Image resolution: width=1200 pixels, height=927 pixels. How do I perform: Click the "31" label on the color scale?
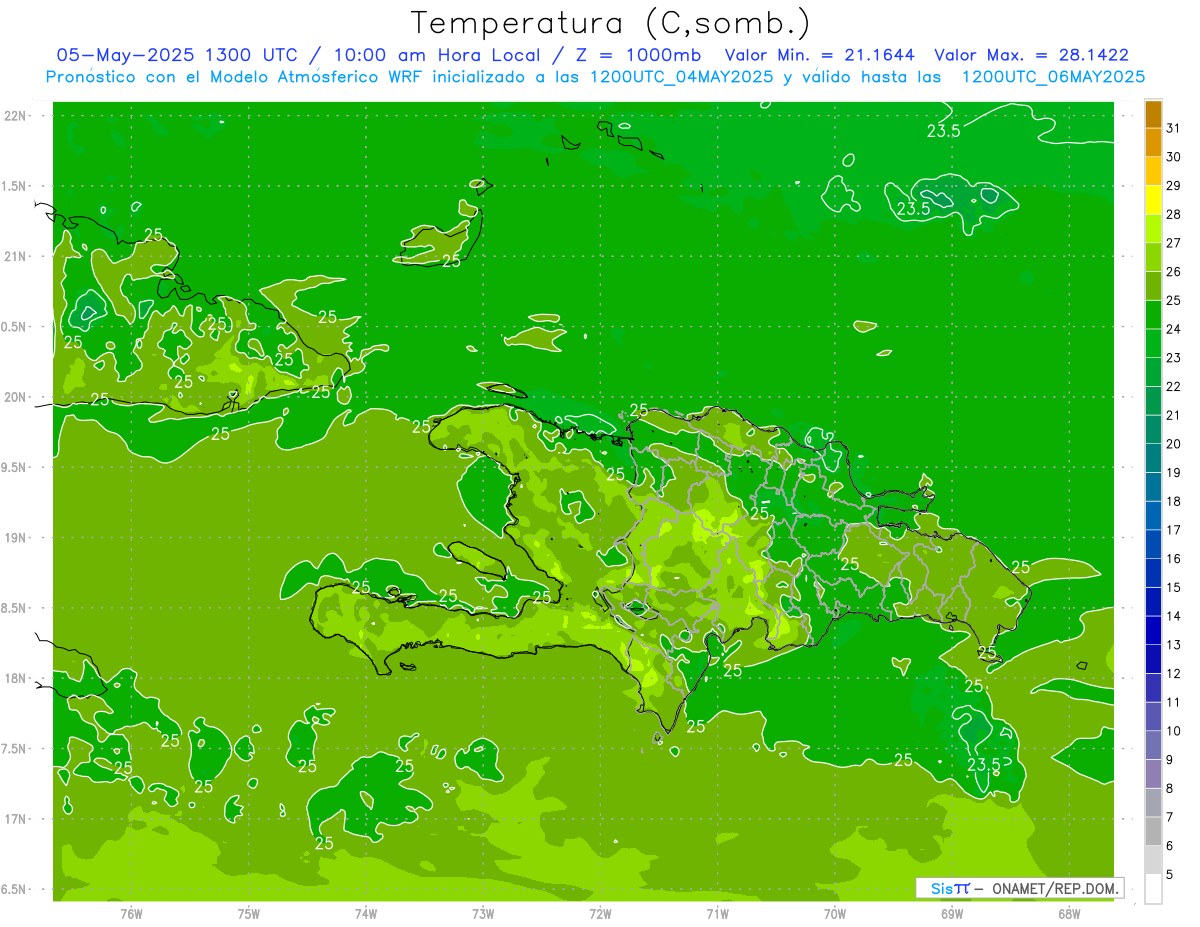1173,128
